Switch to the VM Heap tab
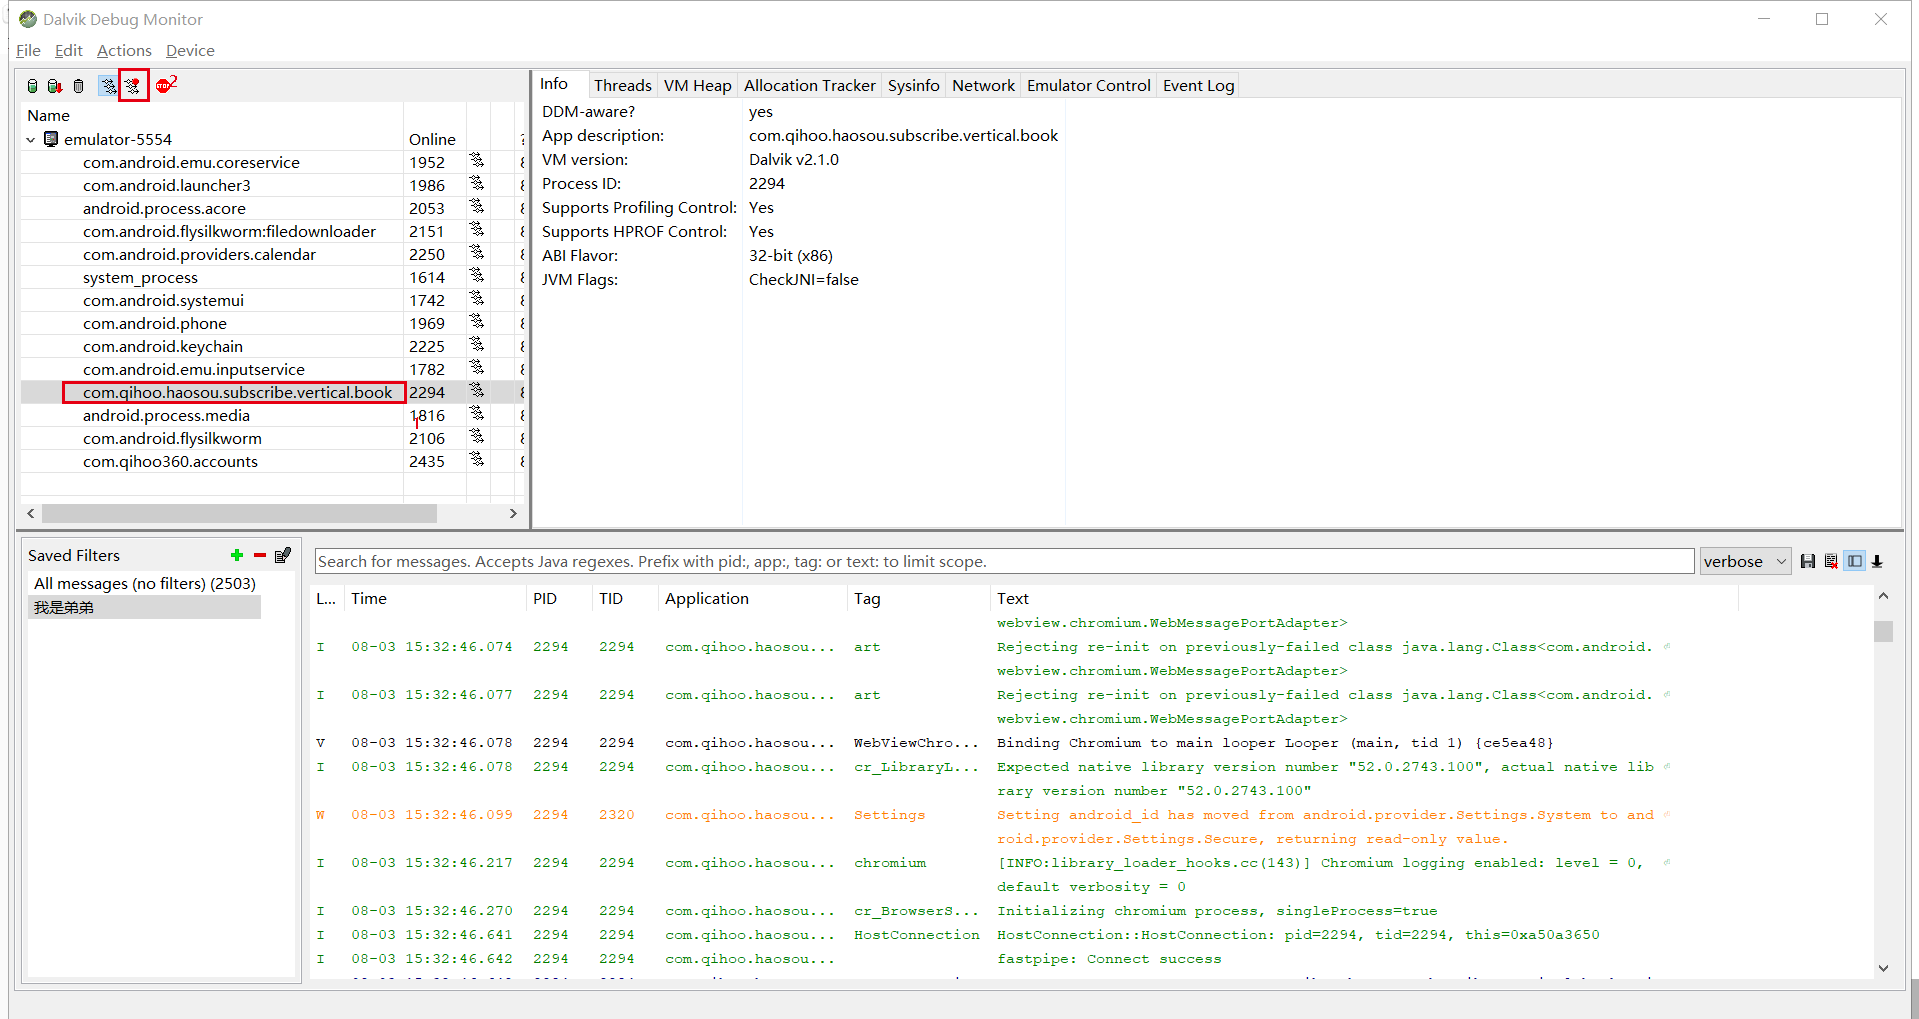 (697, 86)
